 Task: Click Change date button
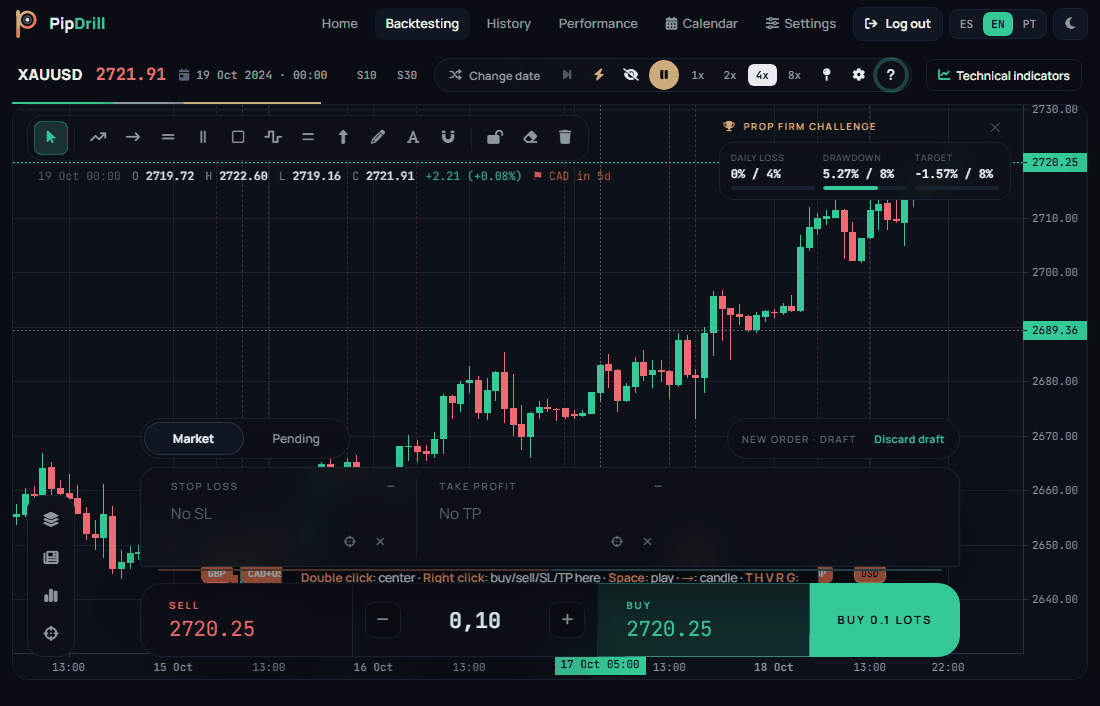coord(495,75)
